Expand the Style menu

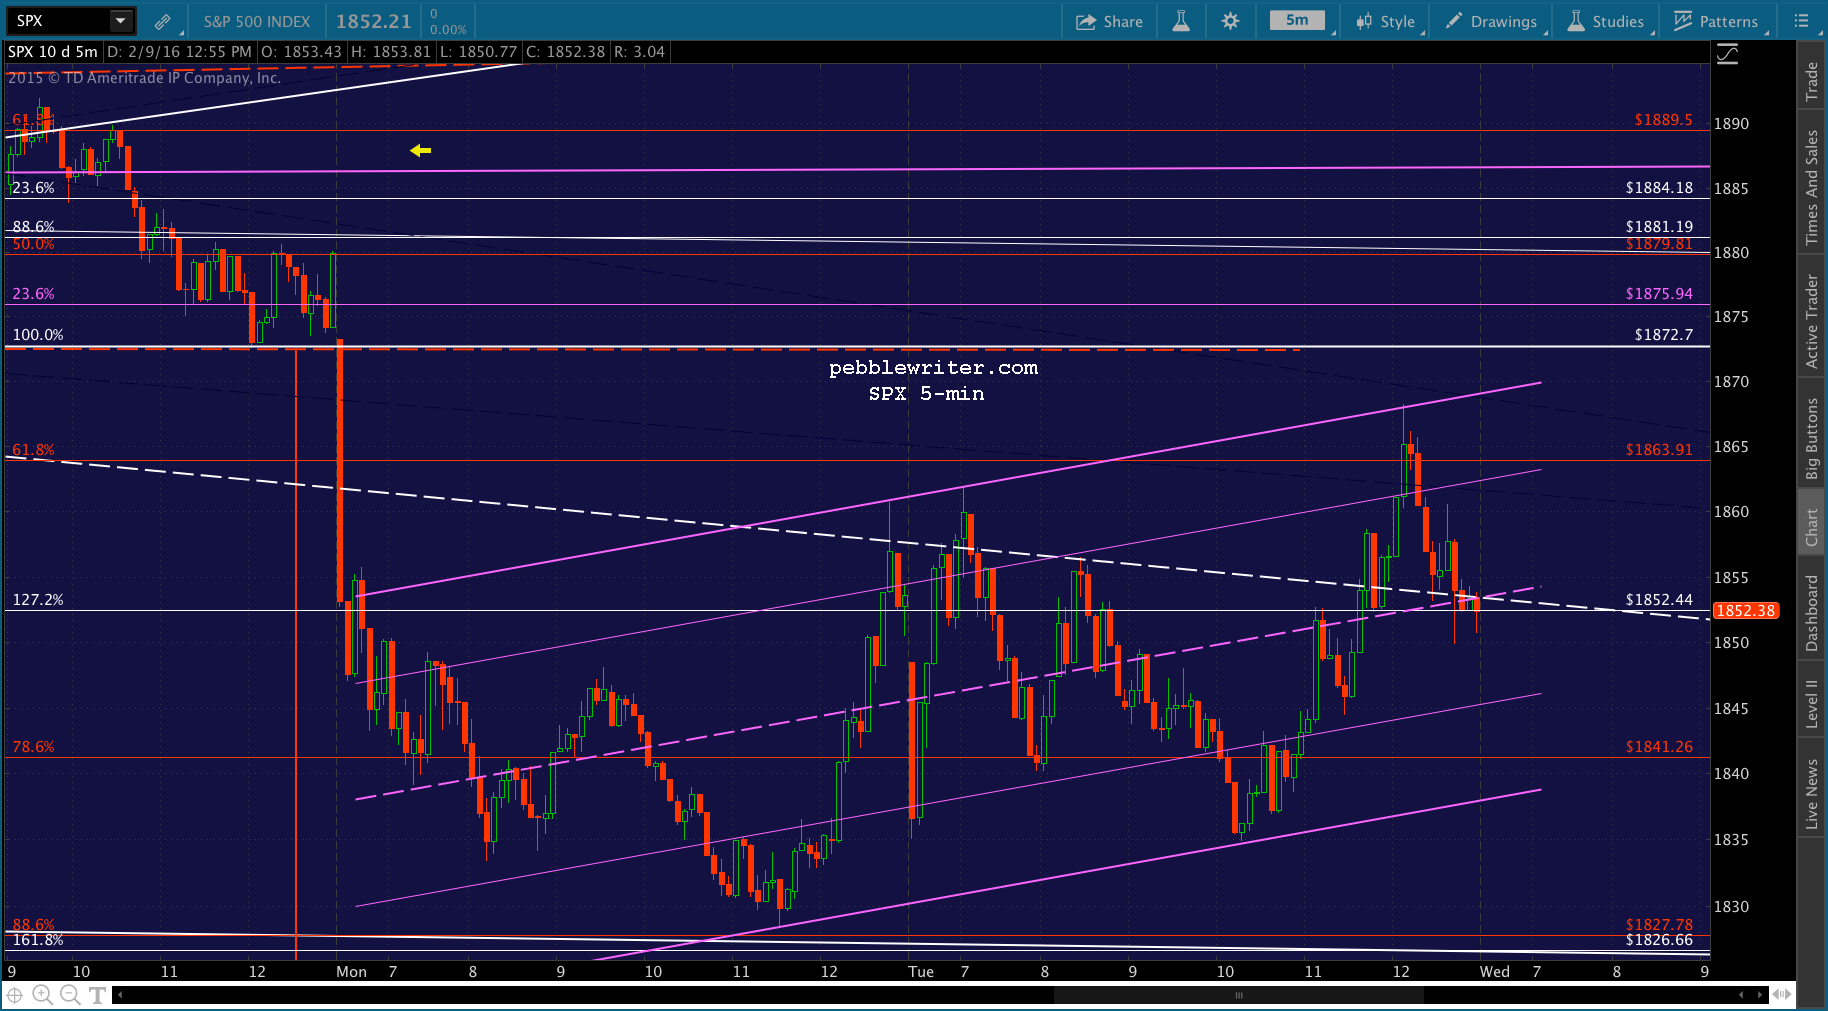click(x=1386, y=21)
